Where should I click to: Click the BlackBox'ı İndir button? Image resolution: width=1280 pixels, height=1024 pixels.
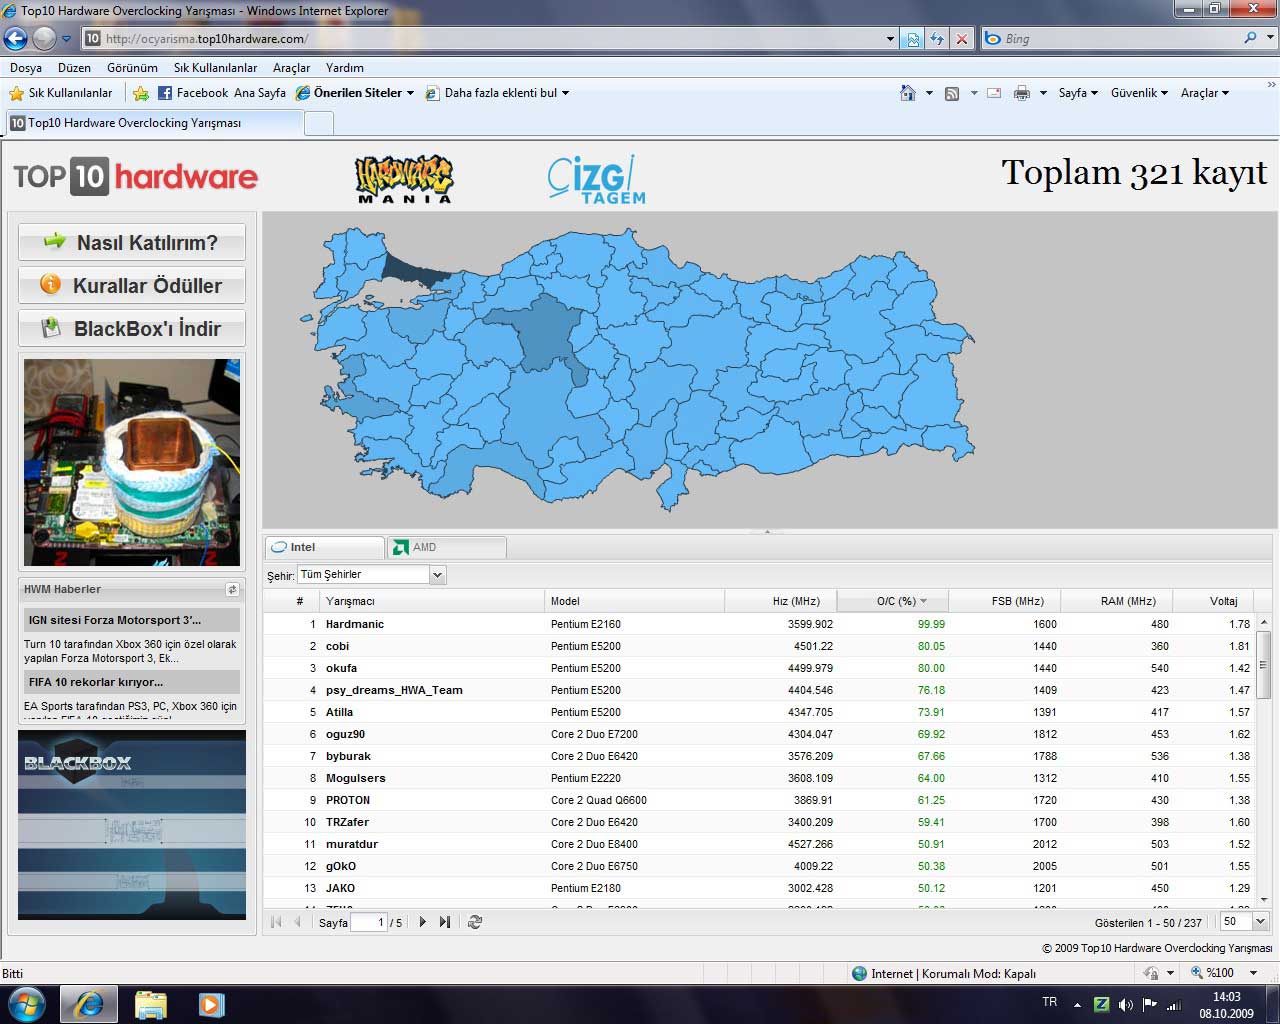[x=132, y=329]
